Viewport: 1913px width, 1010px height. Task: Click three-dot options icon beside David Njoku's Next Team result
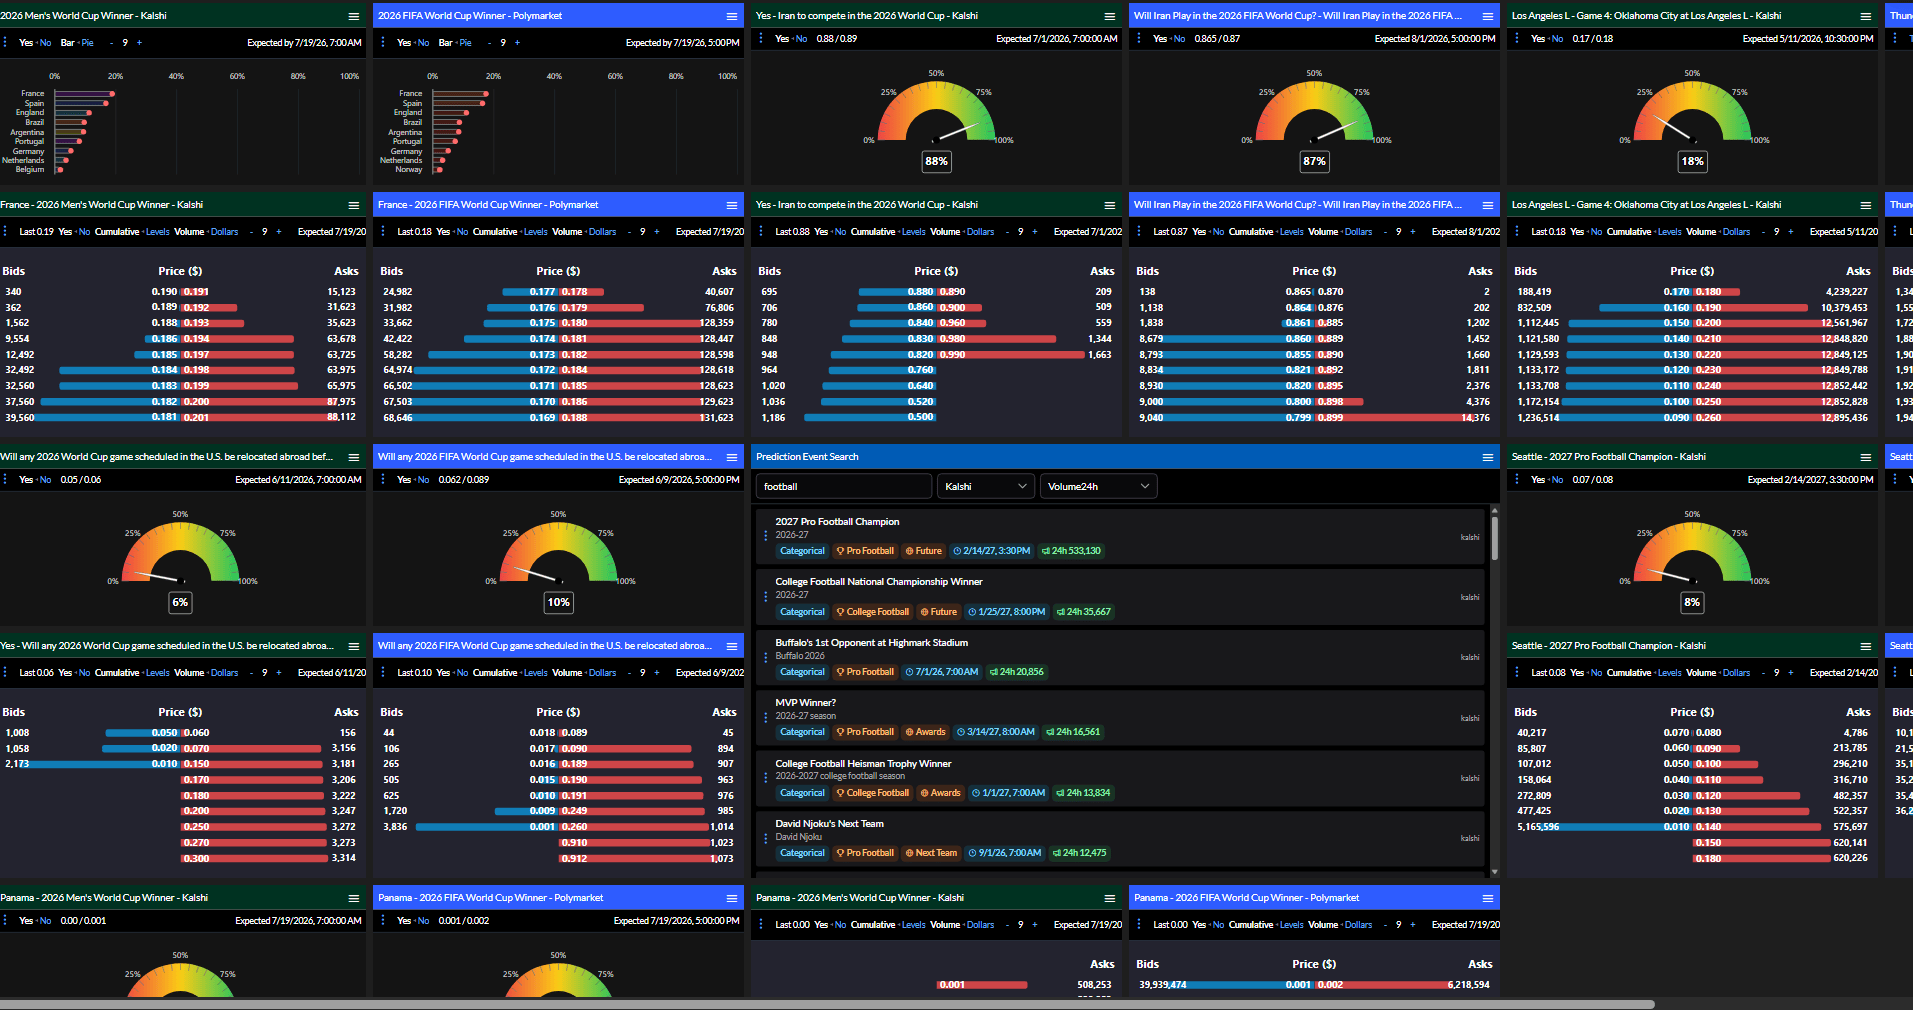point(766,838)
